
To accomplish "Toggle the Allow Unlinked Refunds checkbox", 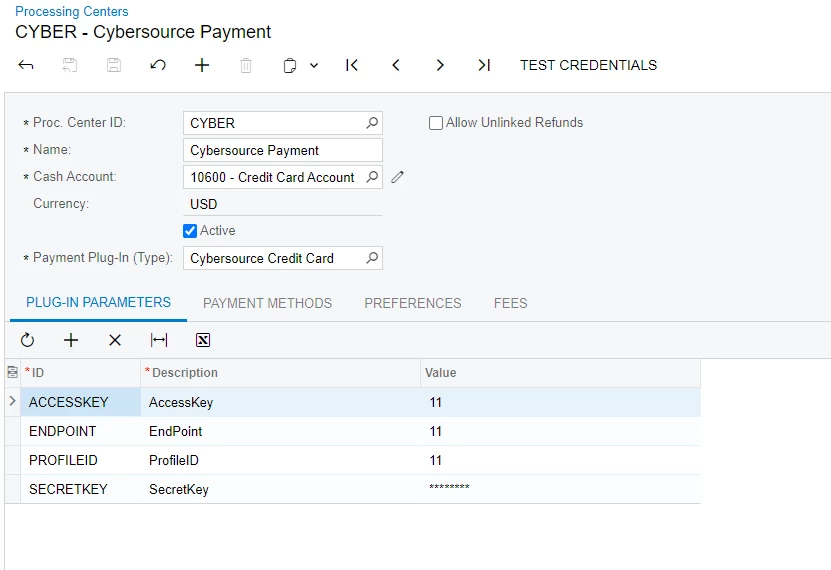I will (x=436, y=123).
